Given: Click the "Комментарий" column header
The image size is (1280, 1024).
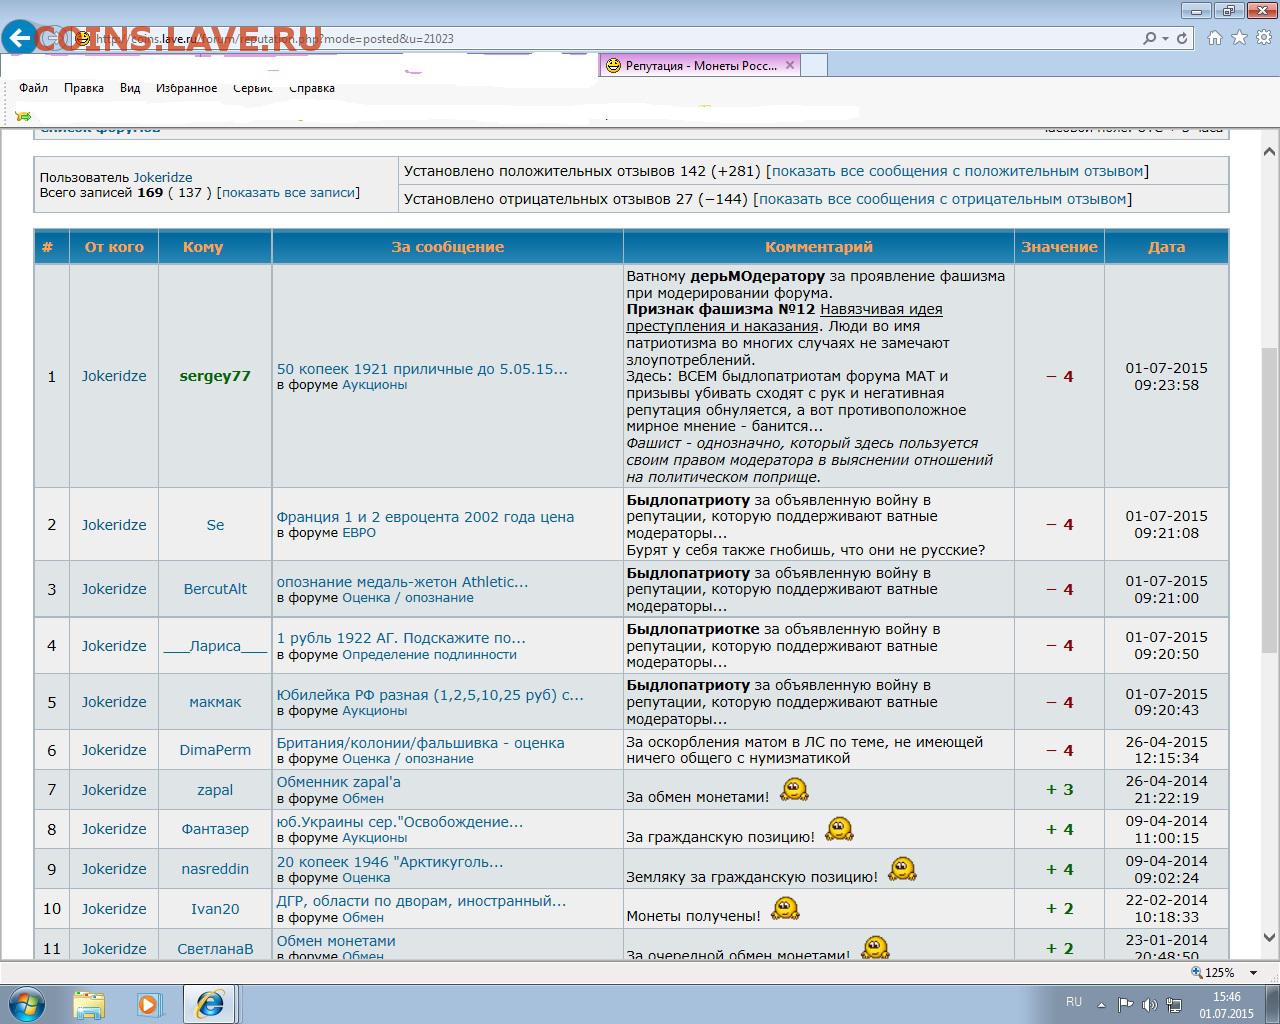Looking at the screenshot, I should [819, 247].
